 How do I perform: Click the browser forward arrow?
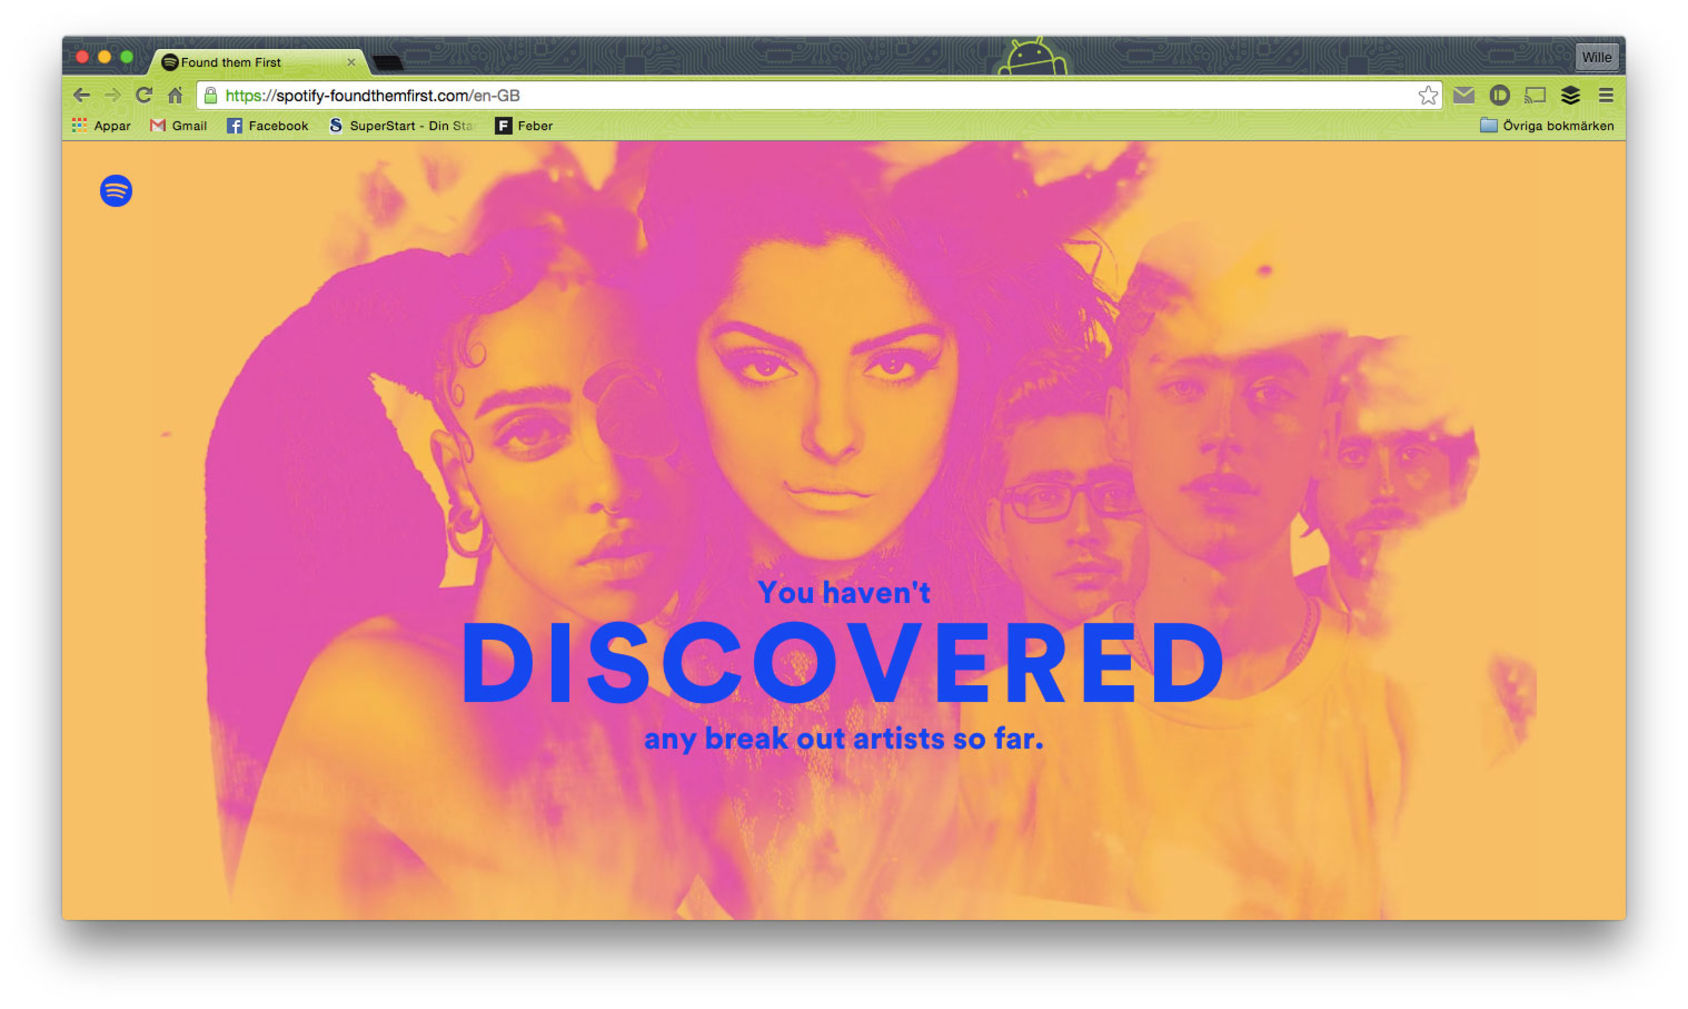(x=113, y=95)
